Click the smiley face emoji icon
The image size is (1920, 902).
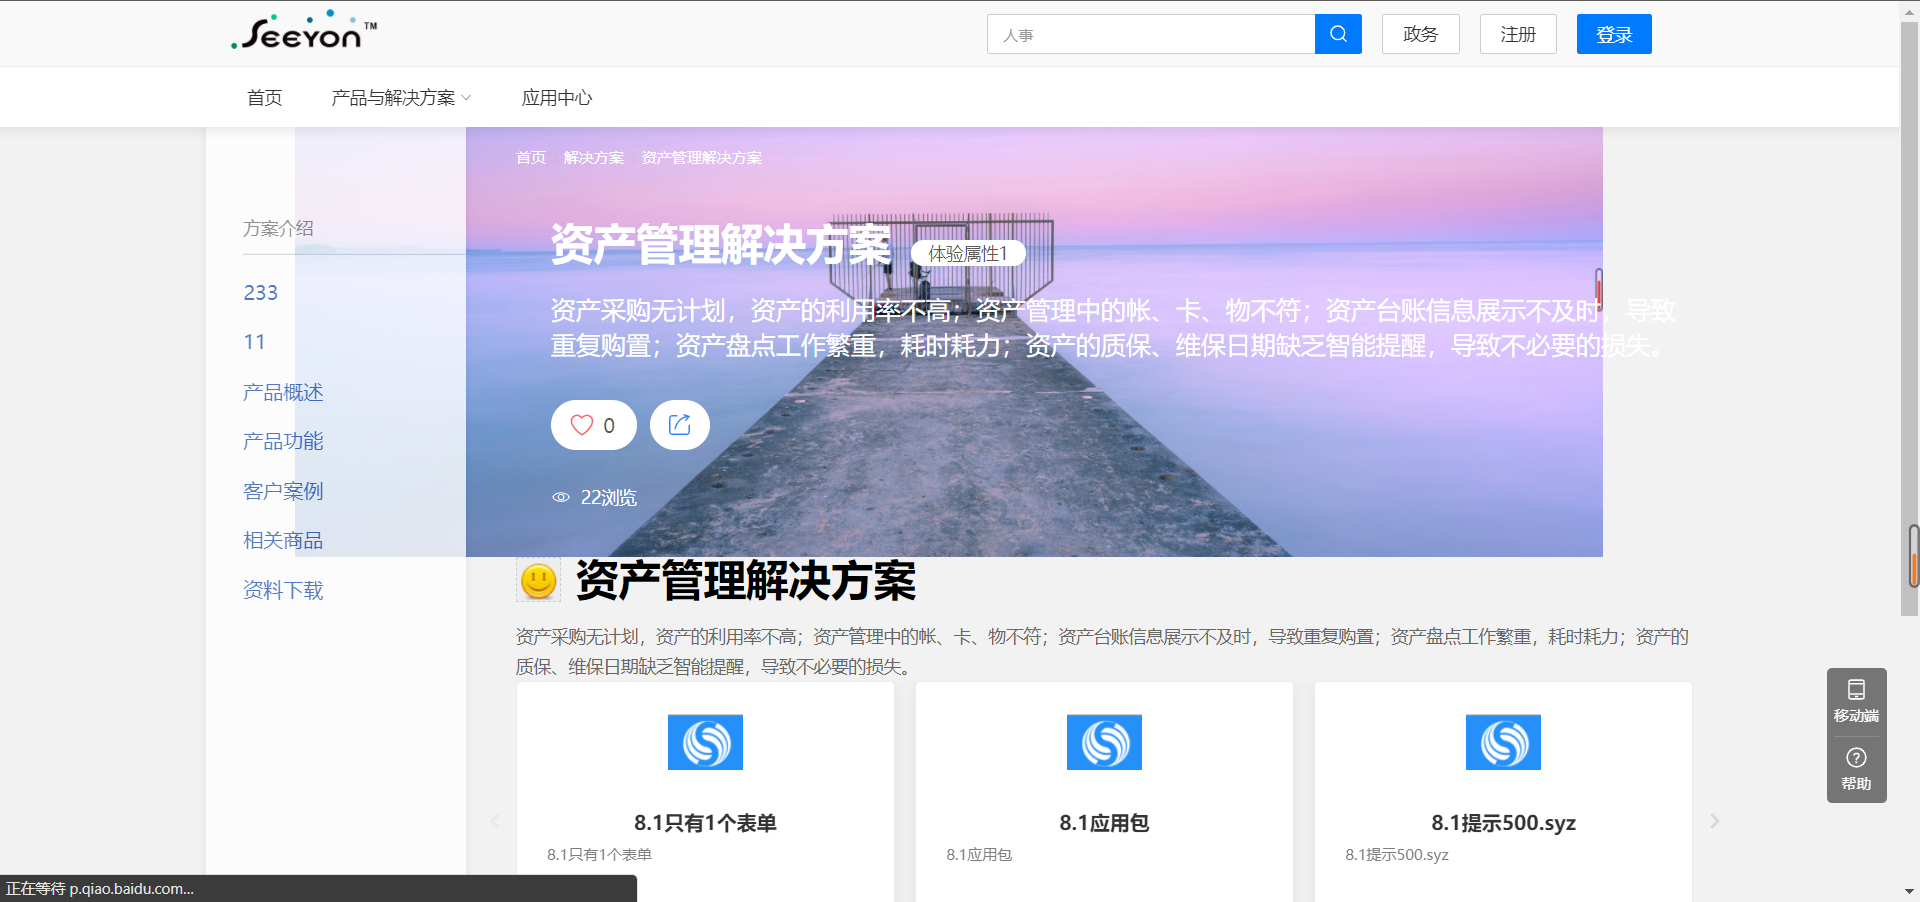click(539, 581)
